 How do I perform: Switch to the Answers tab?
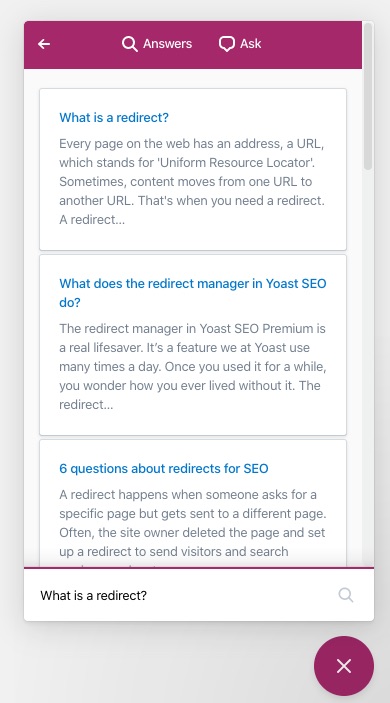click(157, 44)
